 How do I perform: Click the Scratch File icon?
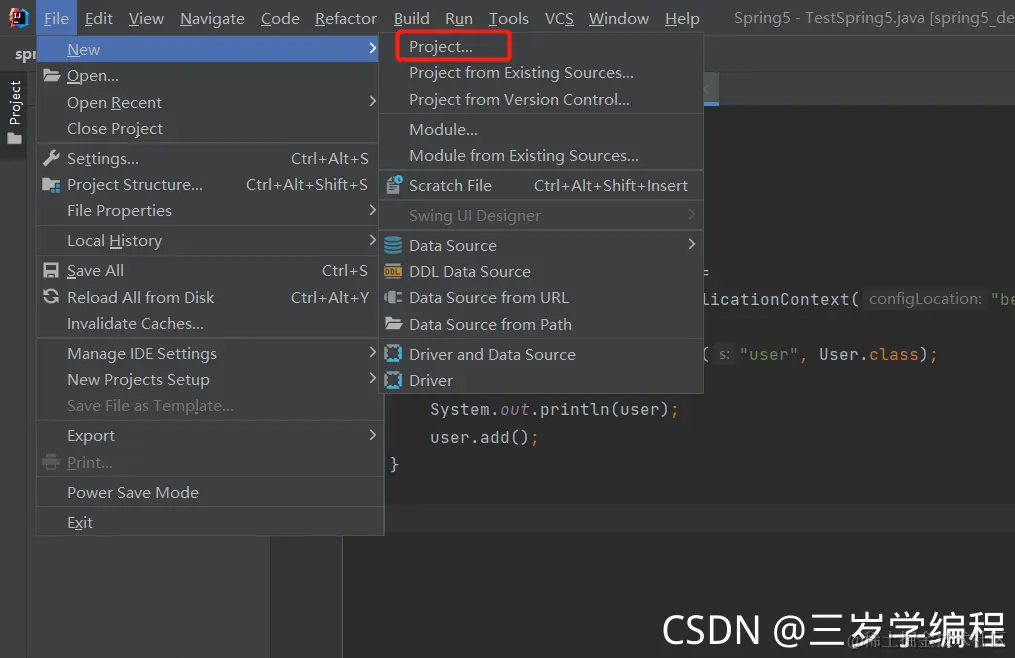point(394,185)
